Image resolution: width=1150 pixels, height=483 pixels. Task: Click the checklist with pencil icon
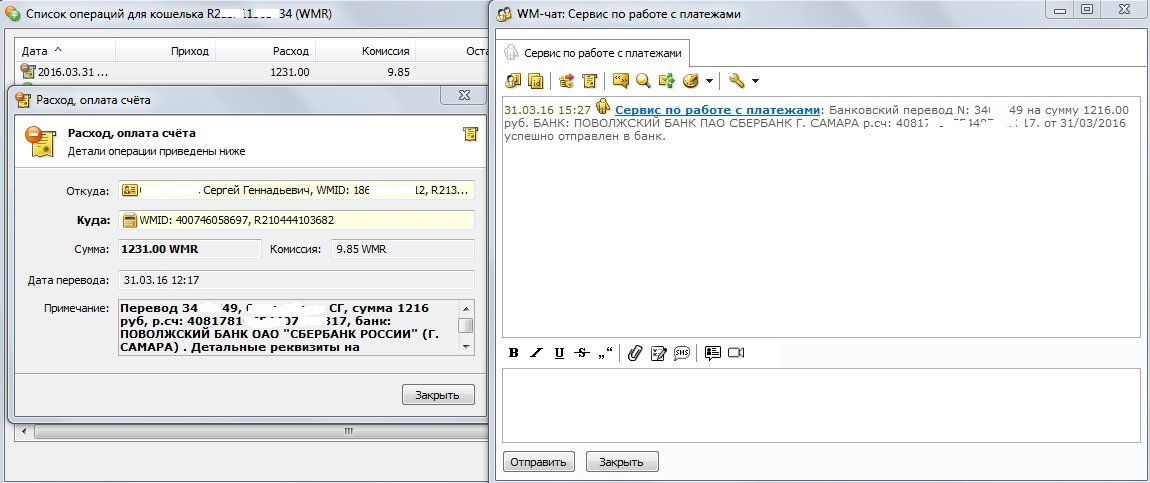tap(658, 353)
